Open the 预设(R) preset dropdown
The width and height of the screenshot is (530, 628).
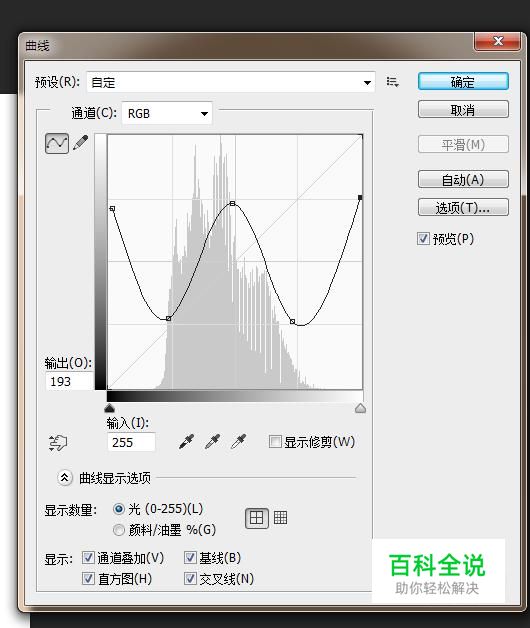[231, 83]
